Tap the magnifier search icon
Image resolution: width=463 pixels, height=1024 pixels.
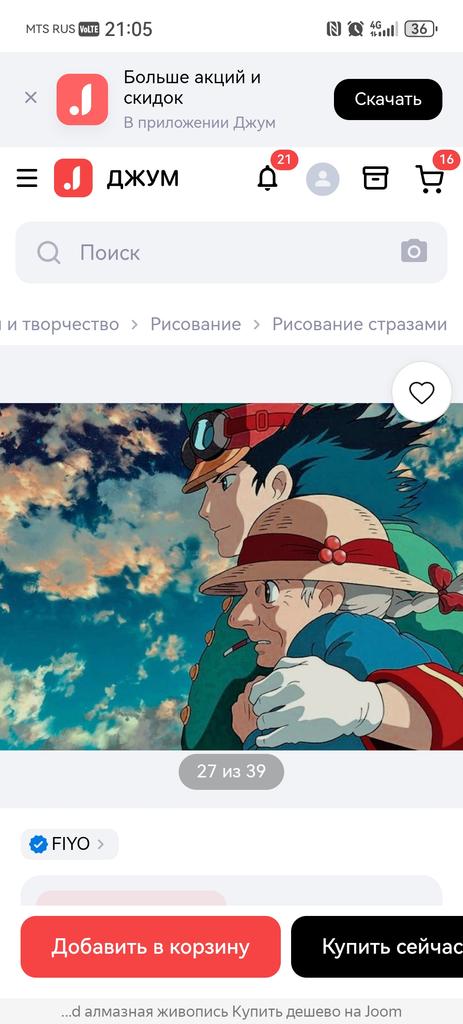tap(49, 252)
